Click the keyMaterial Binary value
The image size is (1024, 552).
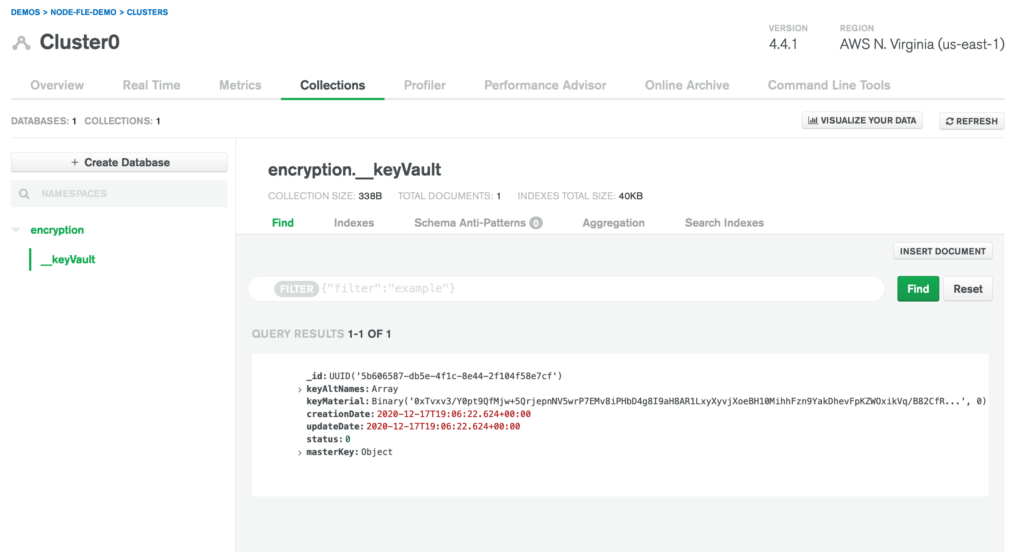pos(679,402)
